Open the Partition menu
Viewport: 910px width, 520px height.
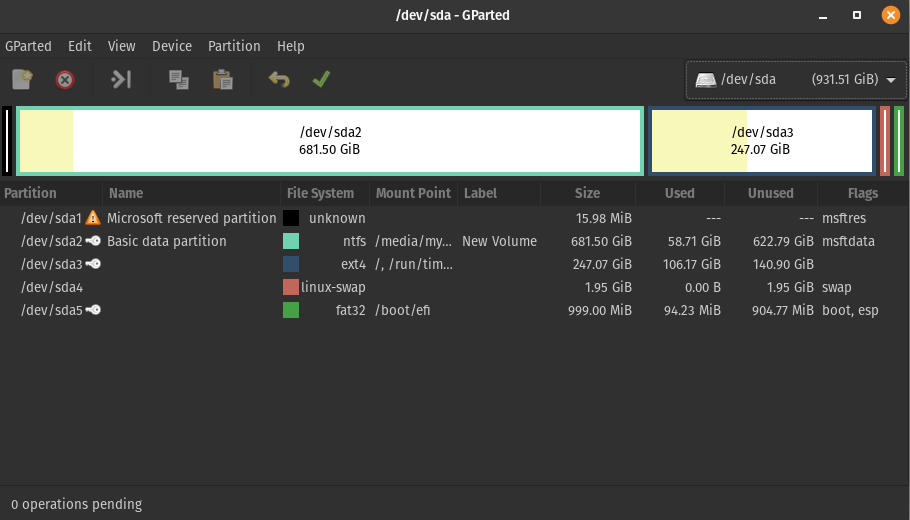(234, 46)
